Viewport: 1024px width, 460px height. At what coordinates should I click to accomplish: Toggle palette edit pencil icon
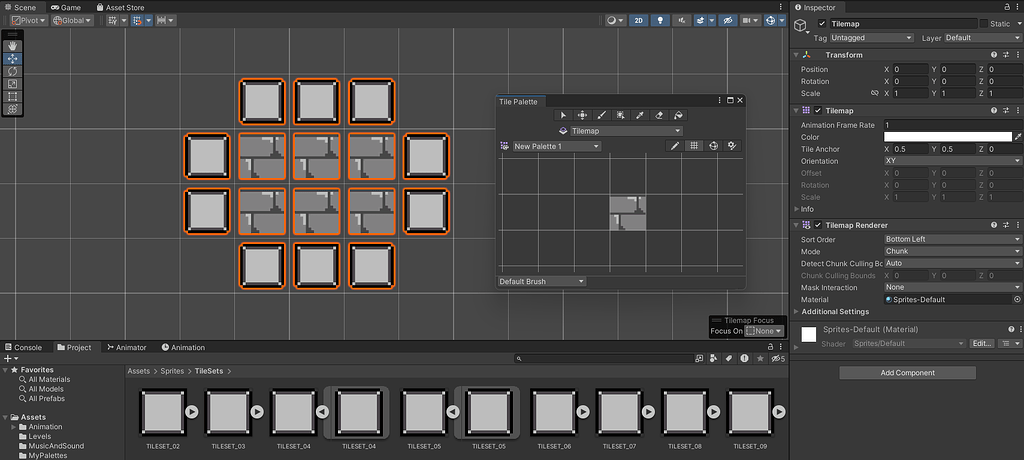pyautogui.click(x=675, y=146)
